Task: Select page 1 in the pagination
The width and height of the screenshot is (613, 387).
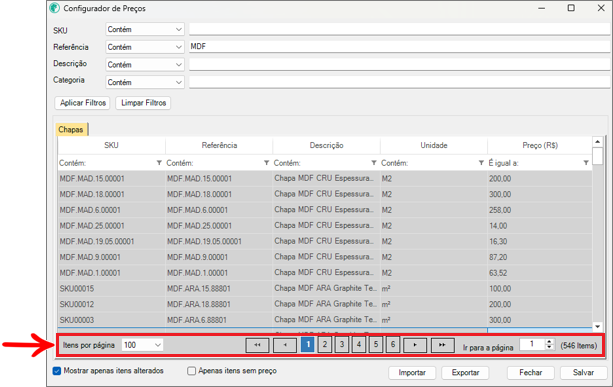Action: [x=308, y=345]
